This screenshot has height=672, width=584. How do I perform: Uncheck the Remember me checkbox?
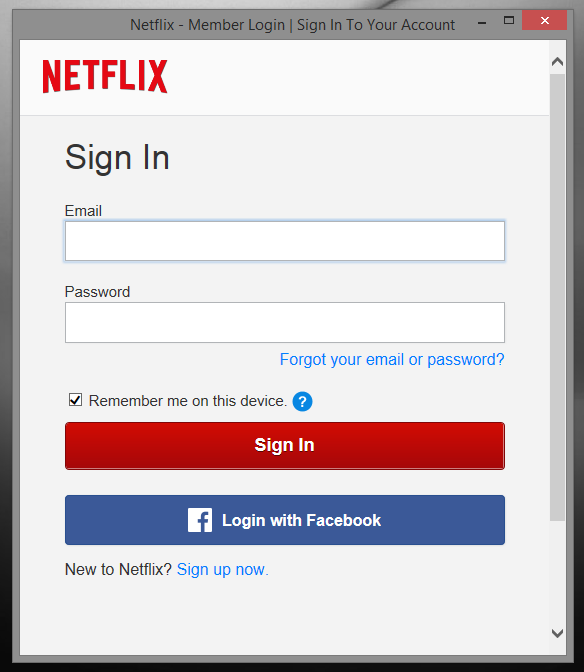click(75, 400)
